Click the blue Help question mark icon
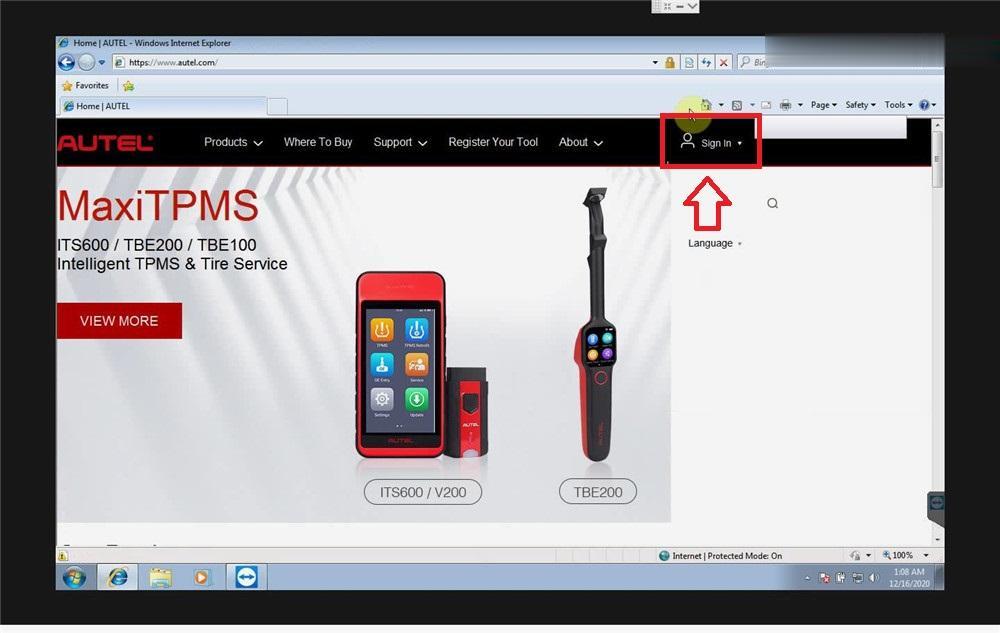Viewport: 1000px width, 633px height. pos(924,105)
